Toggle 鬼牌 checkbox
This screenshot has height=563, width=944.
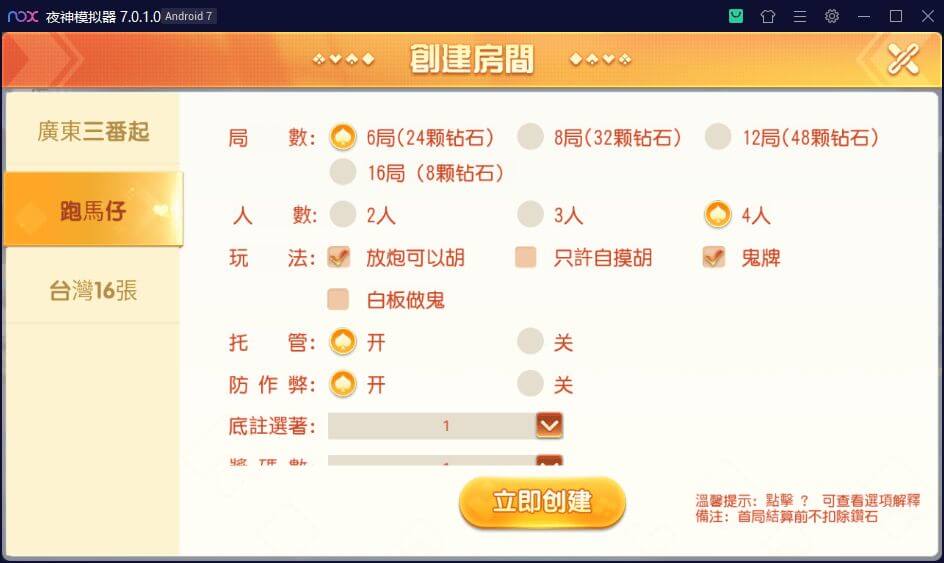pos(713,257)
